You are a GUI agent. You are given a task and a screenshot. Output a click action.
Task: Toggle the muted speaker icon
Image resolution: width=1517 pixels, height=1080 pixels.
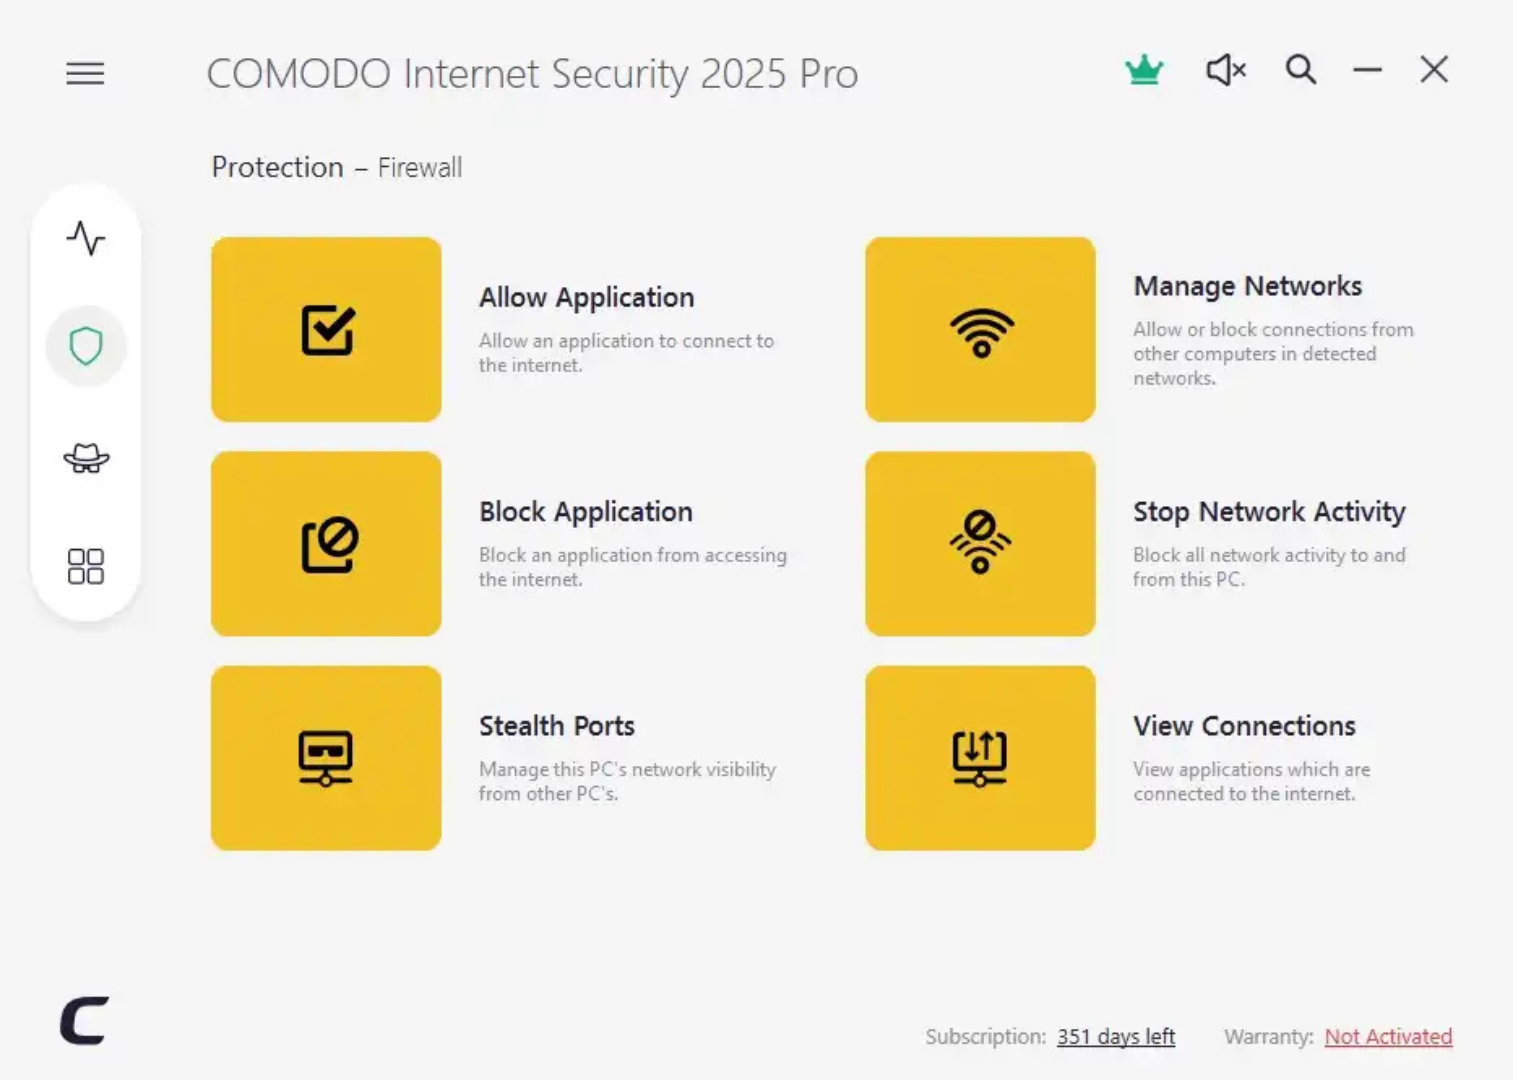[1226, 70]
